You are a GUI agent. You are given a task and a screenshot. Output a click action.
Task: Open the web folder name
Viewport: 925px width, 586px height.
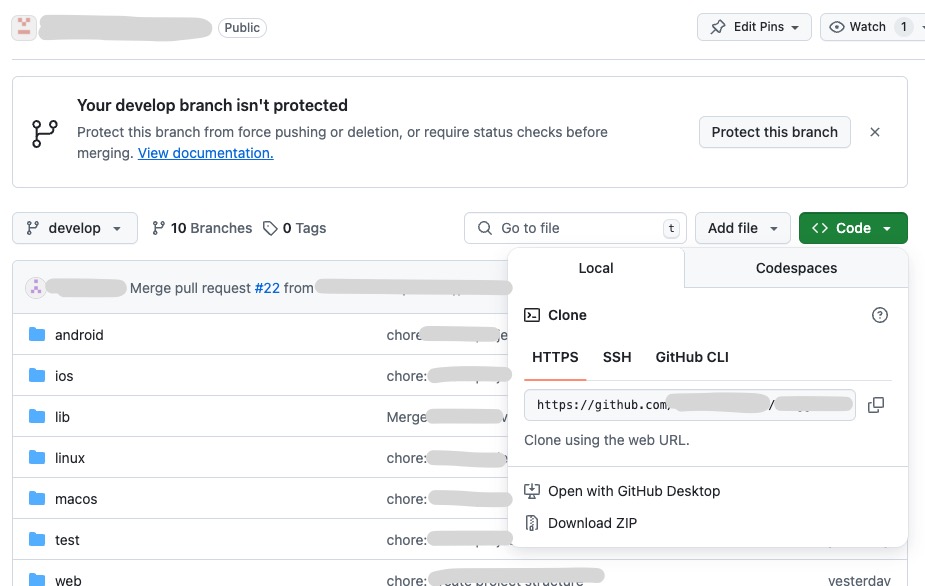coord(68,580)
